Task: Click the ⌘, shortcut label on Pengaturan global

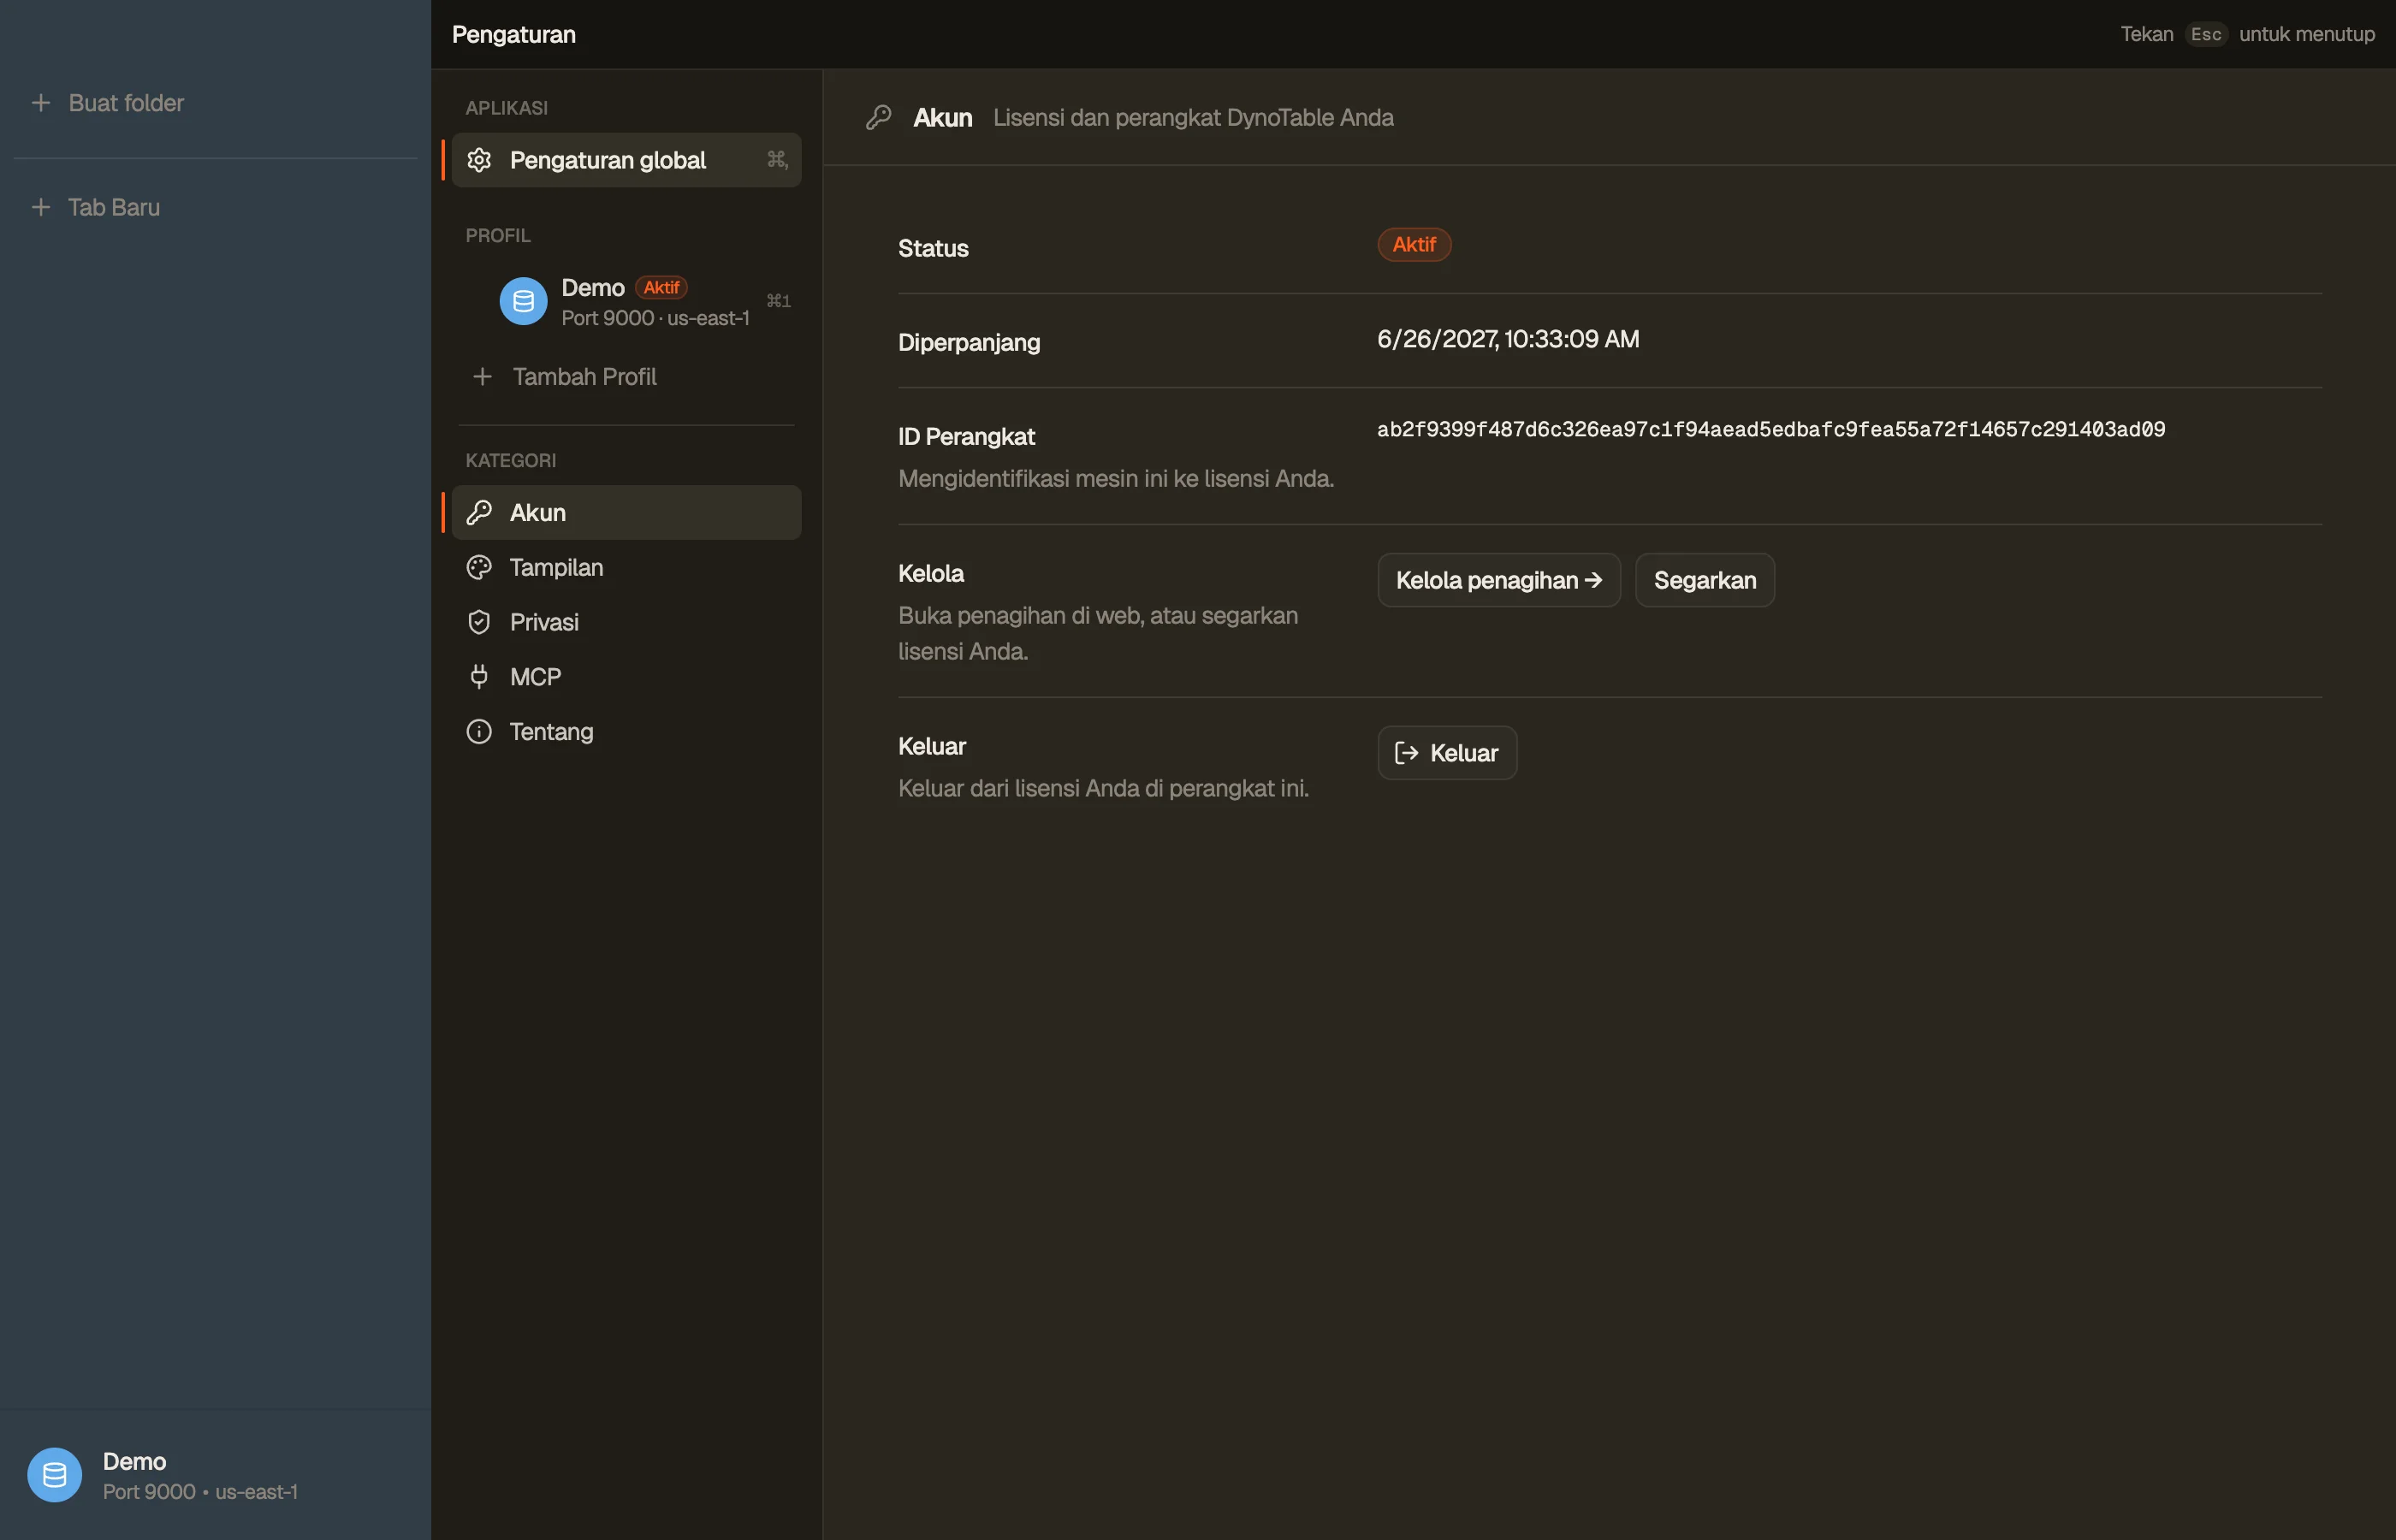Action: click(777, 159)
